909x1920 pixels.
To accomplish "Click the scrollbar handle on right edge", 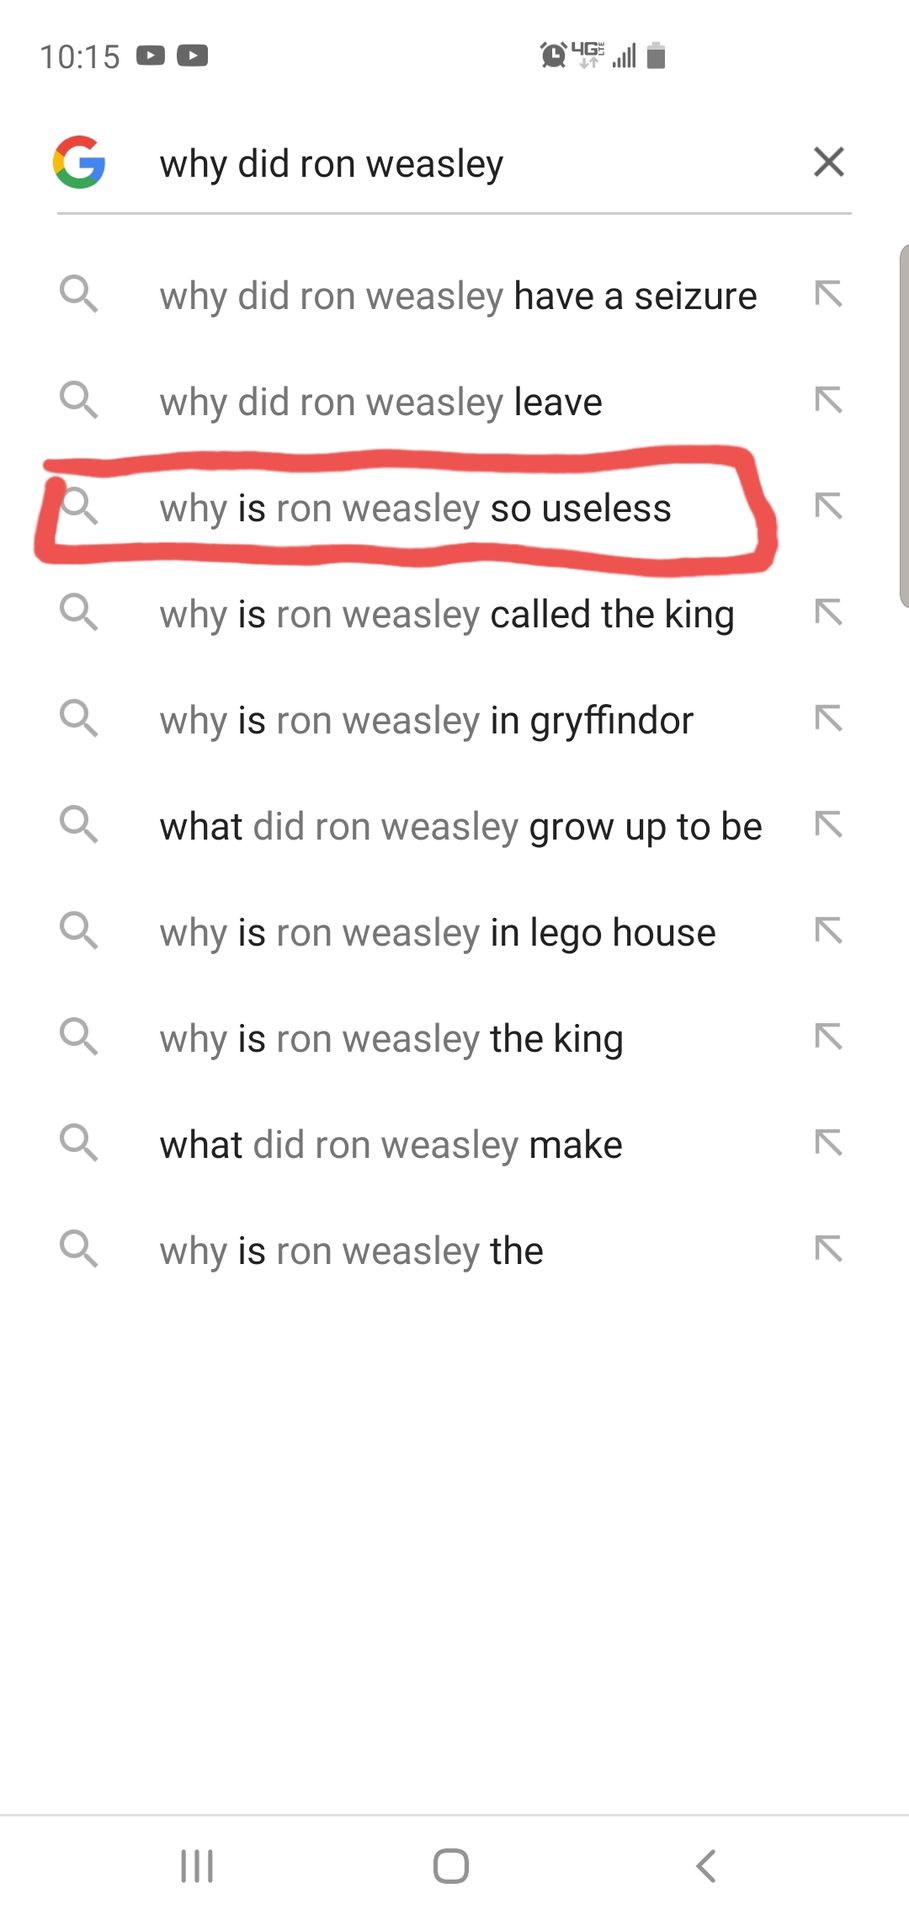I will (x=904, y=426).
